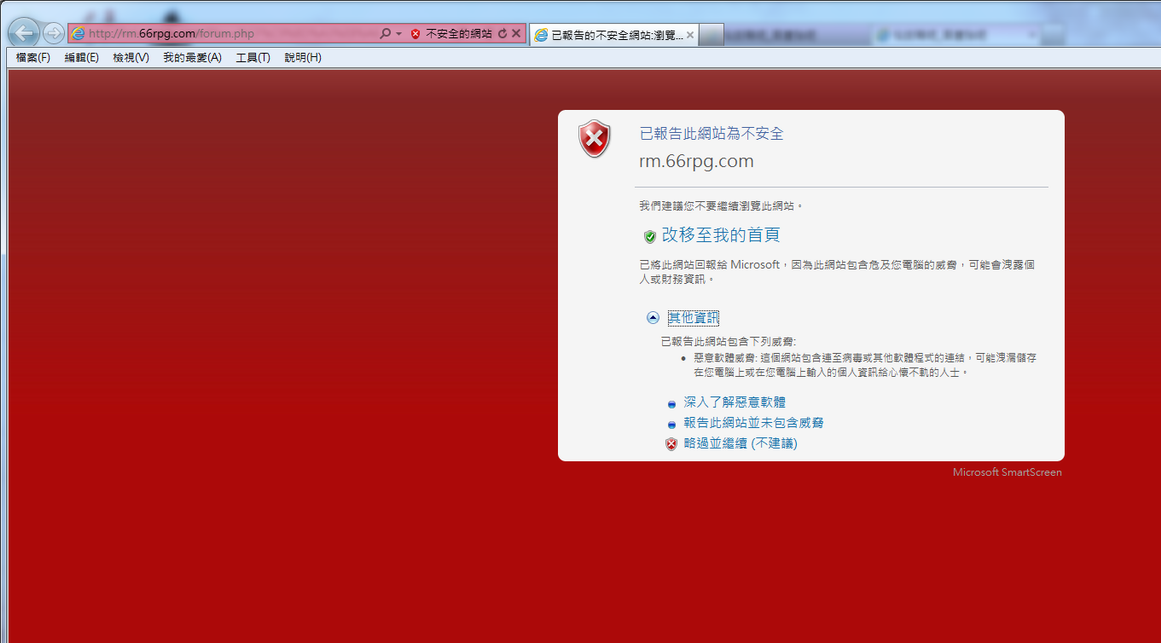Click the 改移至我的首頁 link
Image resolution: width=1161 pixels, height=643 pixels.
[x=720, y=235]
